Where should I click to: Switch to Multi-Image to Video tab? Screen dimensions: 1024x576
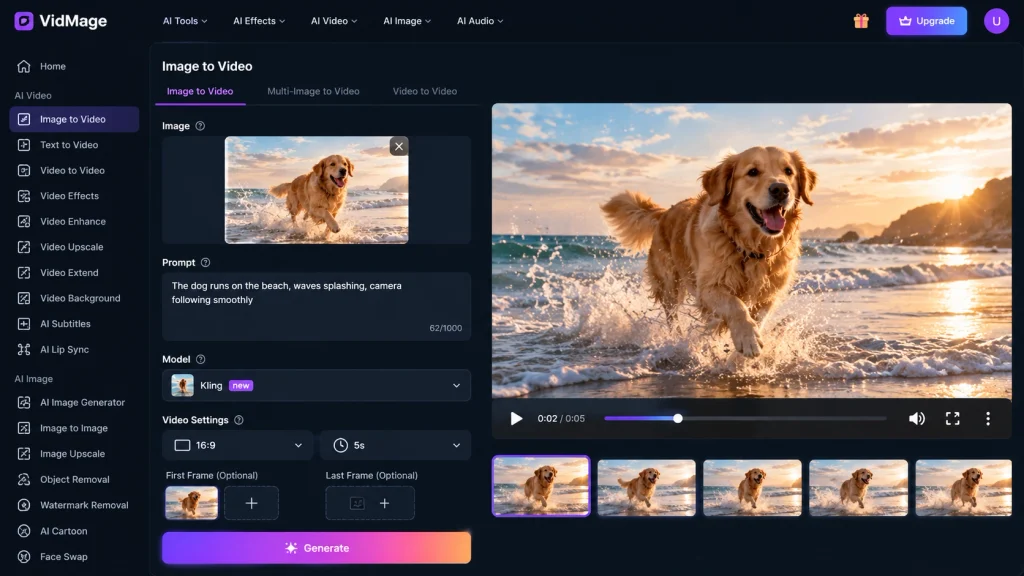(313, 91)
